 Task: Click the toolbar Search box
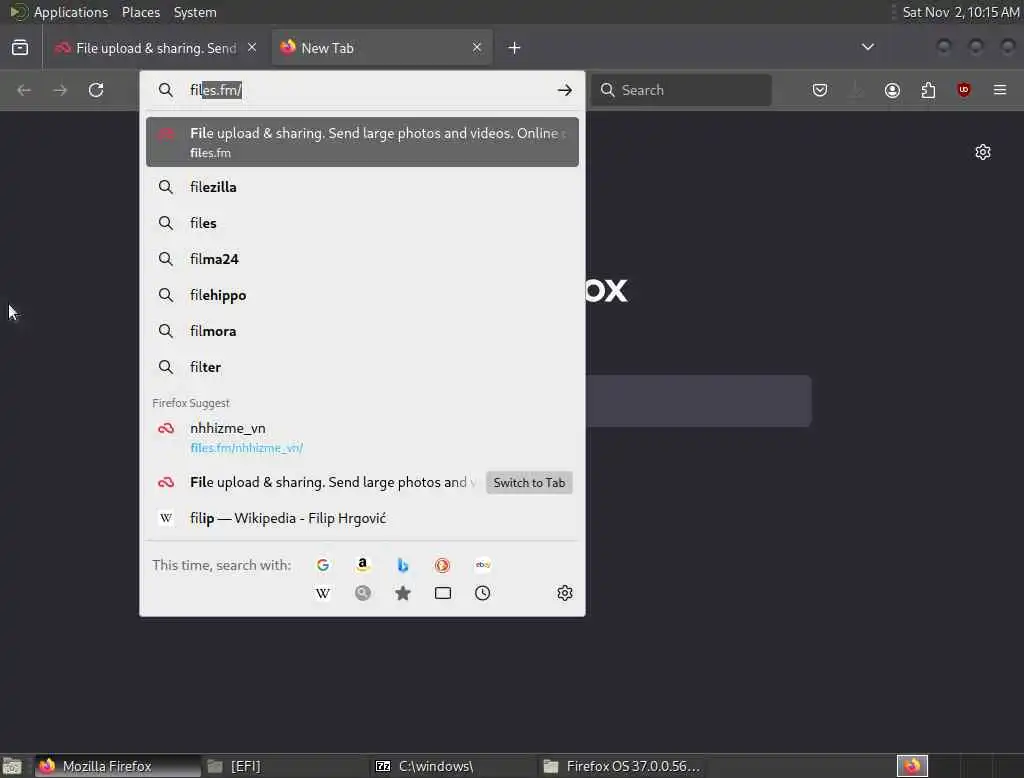[x=681, y=90]
